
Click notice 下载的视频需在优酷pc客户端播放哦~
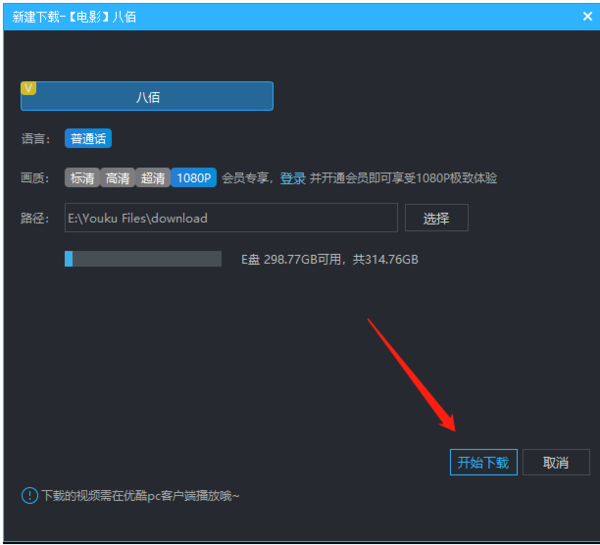(140, 496)
